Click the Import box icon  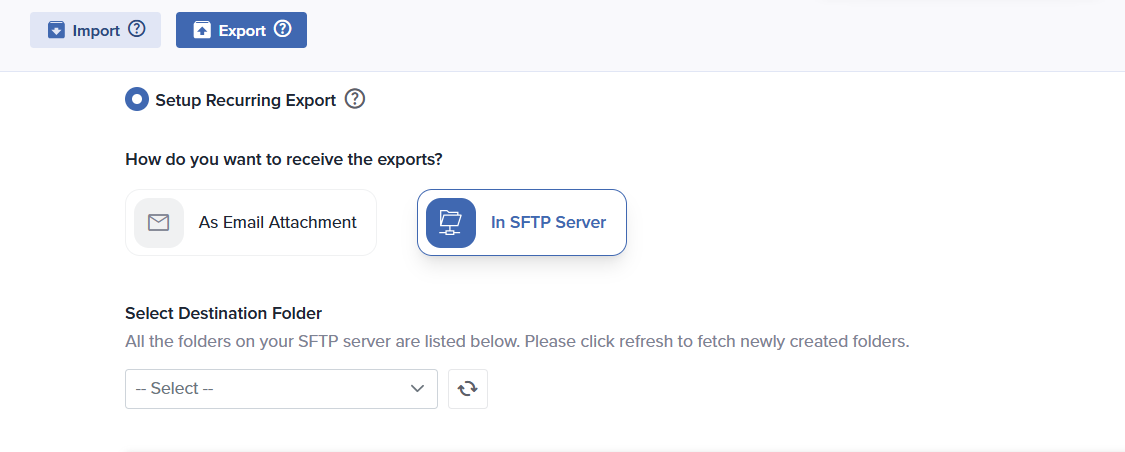point(56,31)
